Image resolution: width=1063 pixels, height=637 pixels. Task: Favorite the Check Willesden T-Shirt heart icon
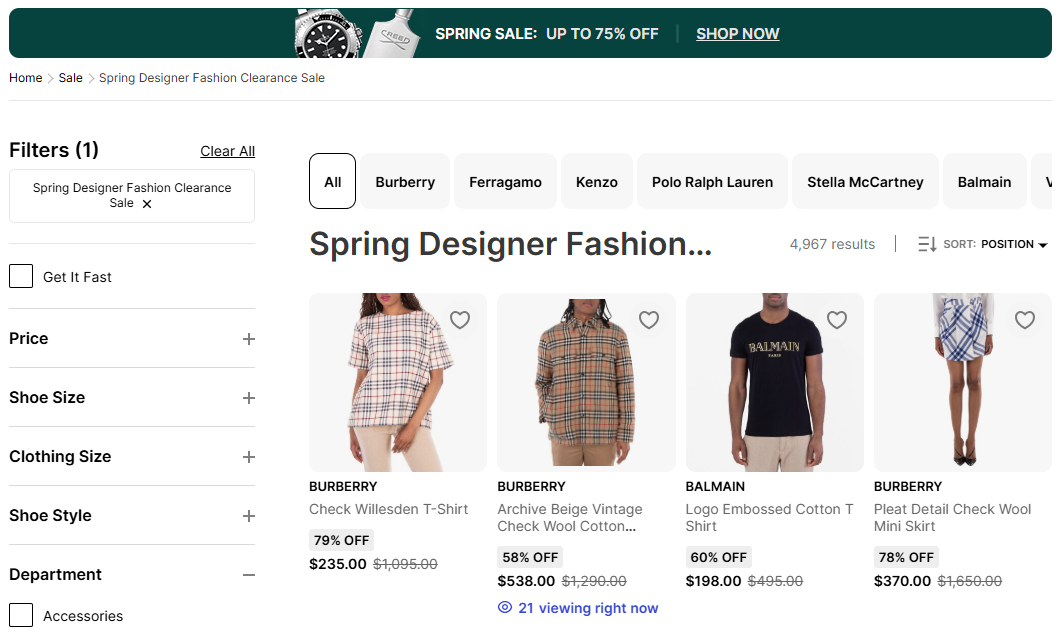460,320
